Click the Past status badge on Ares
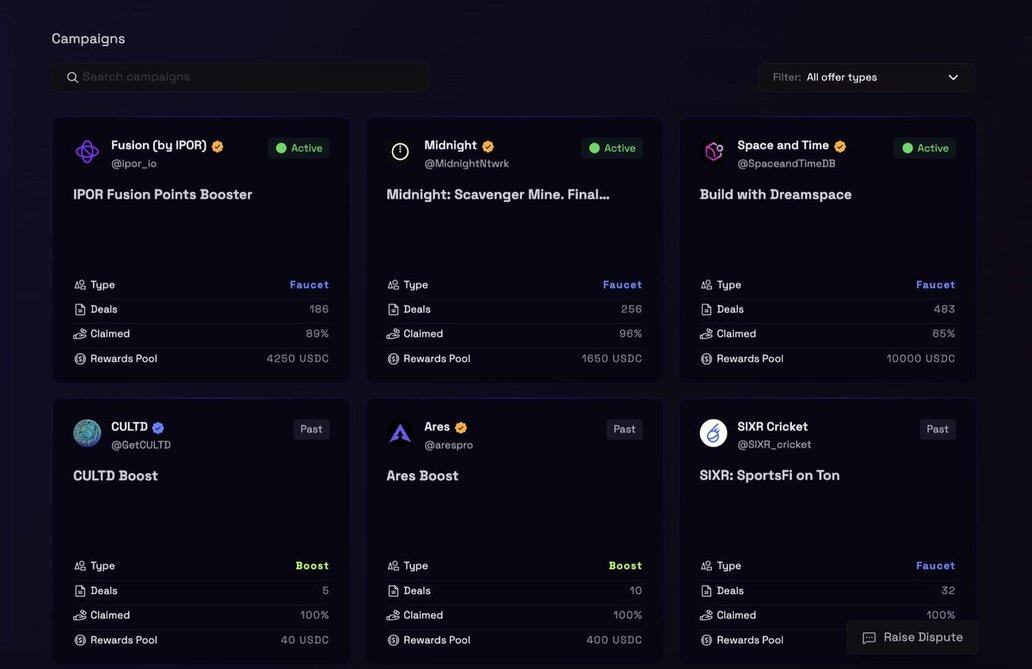This screenshot has height=669, width=1032. click(624, 429)
